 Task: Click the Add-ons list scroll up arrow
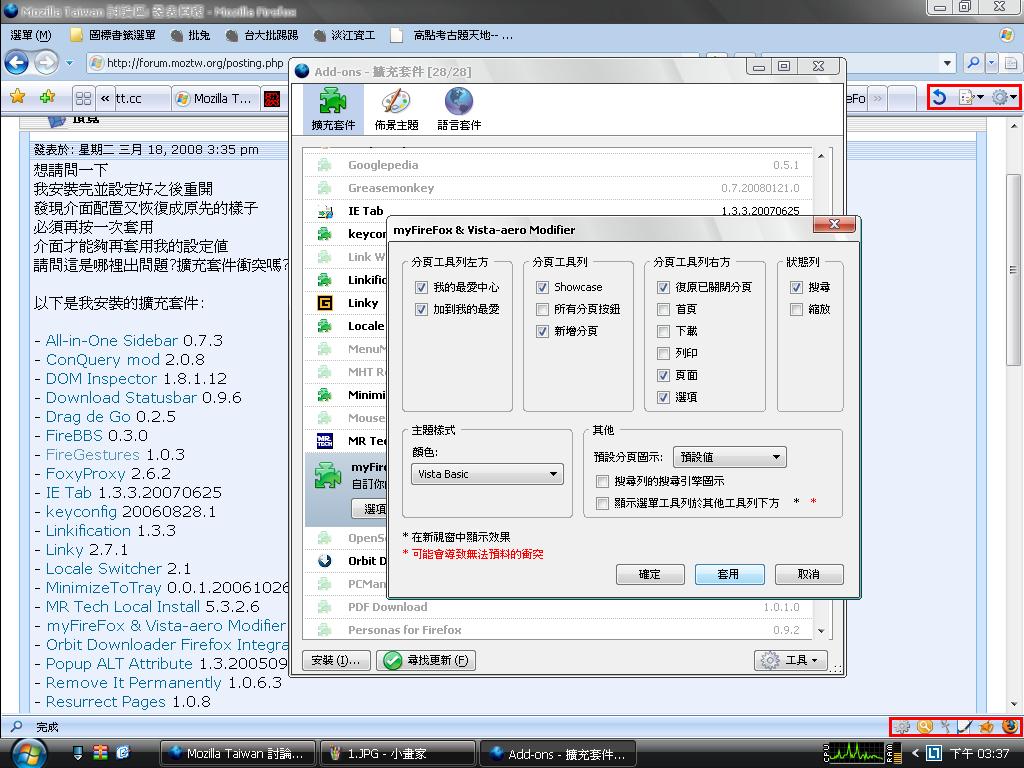coord(821,156)
